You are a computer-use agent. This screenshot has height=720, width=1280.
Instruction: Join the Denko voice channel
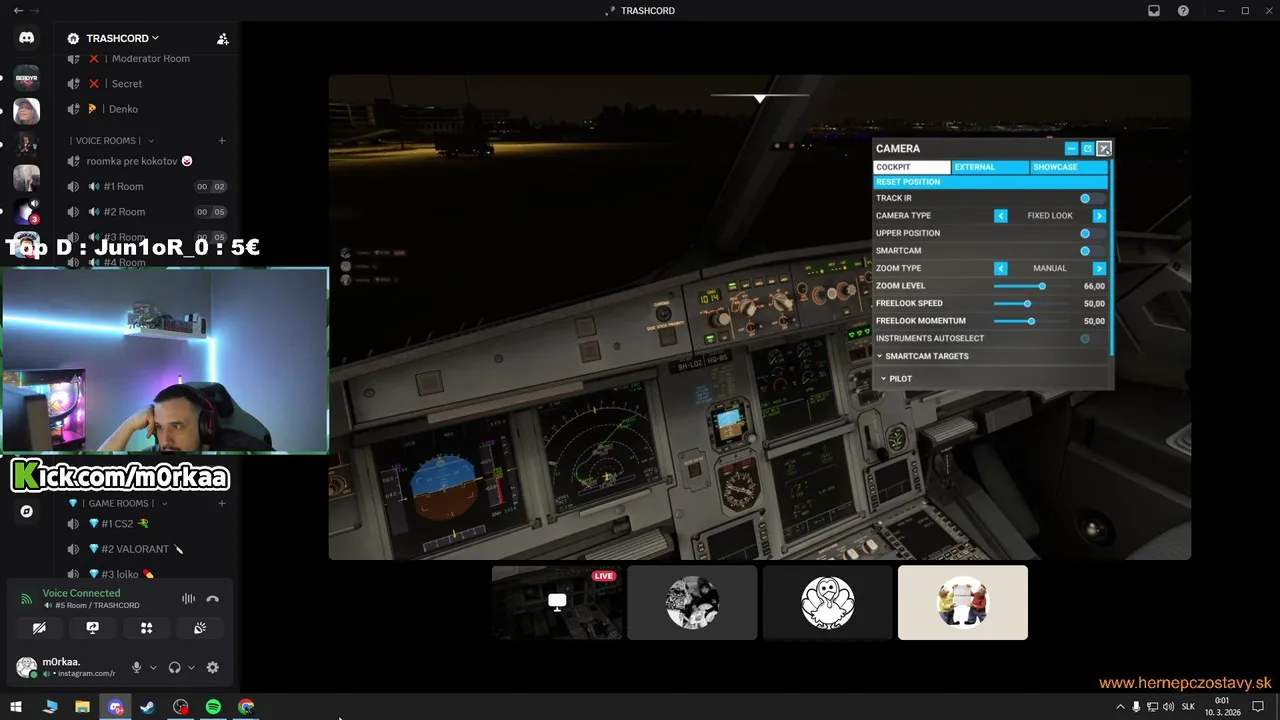pyautogui.click(x=147, y=109)
